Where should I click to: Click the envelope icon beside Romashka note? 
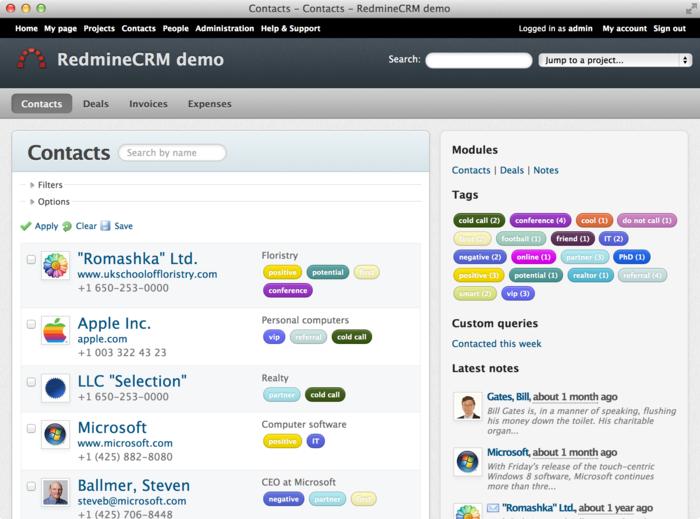coord(493,508)
